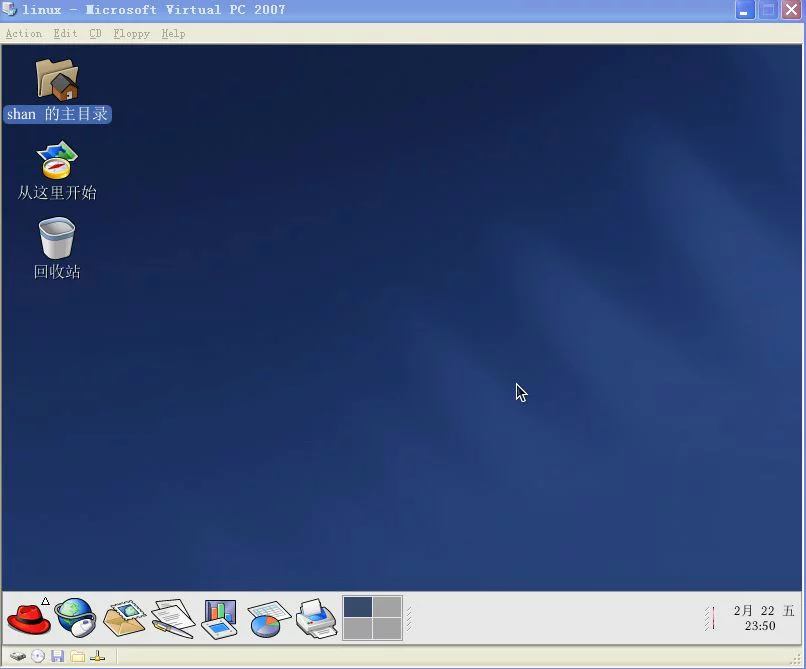Open the Action menu
Screen dimensions: 806x669
tap(24, 33)
